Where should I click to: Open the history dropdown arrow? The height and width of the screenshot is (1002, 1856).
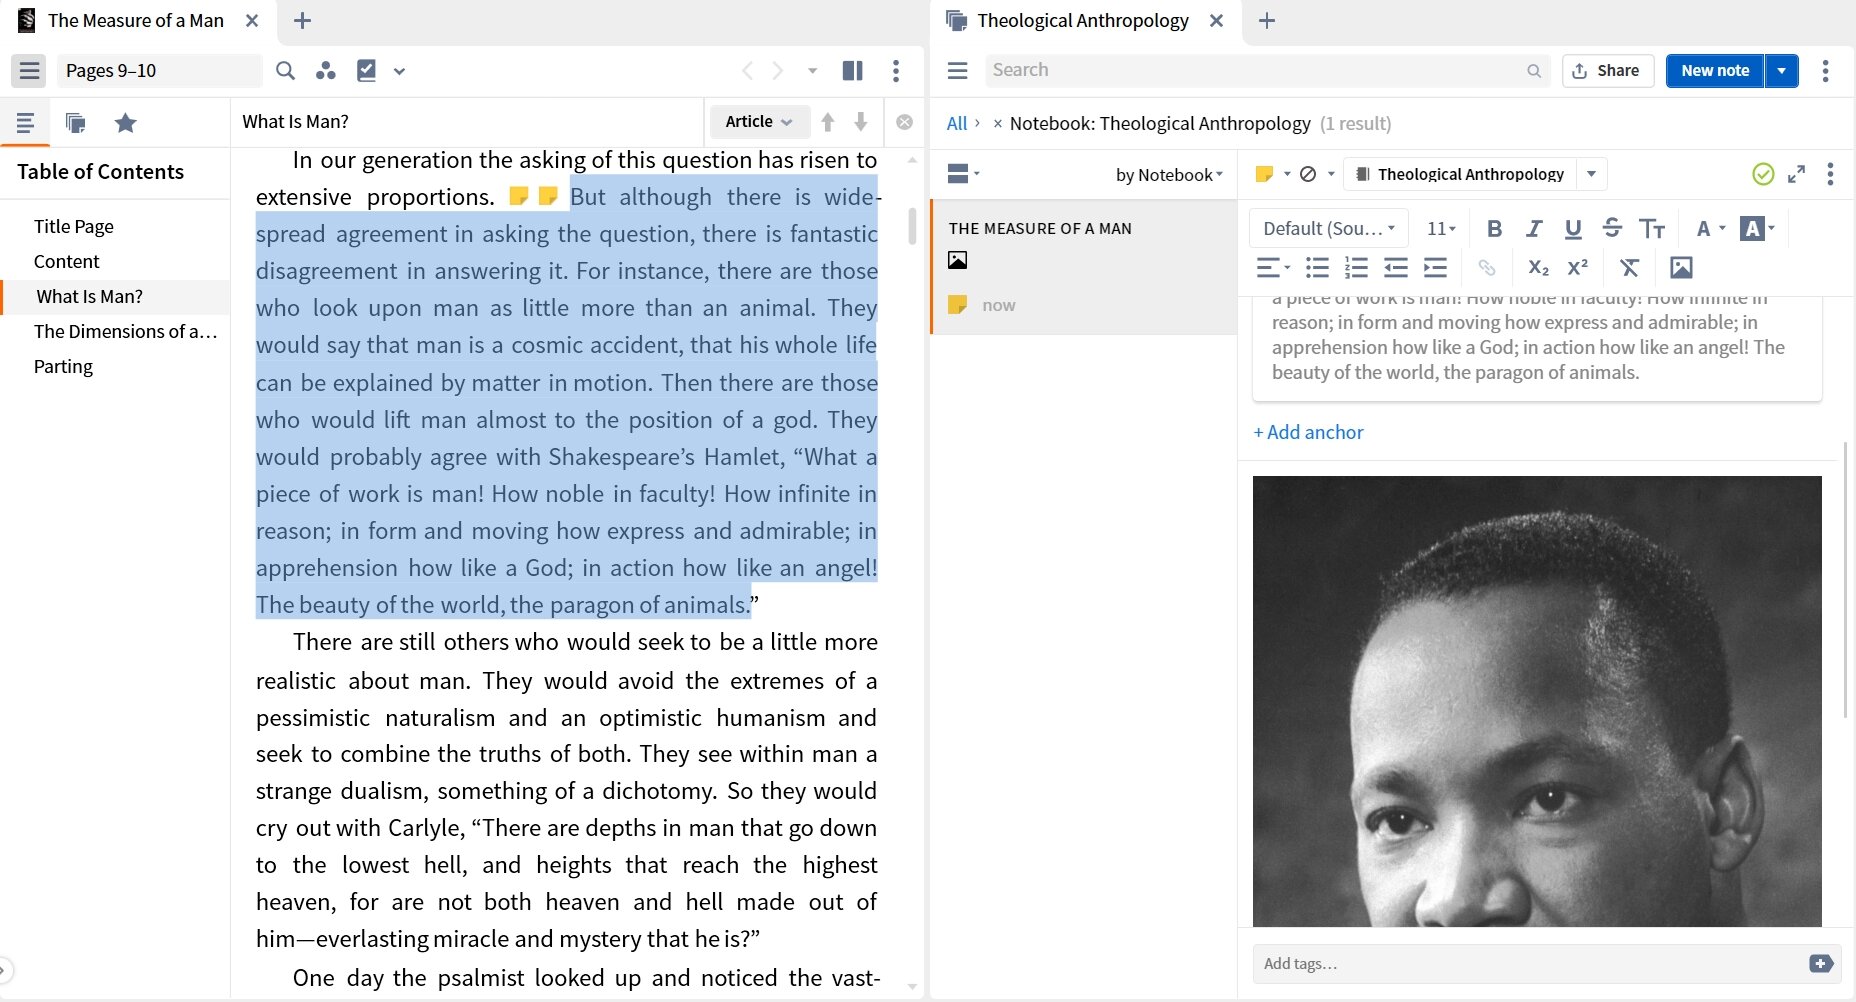[812, 71]
